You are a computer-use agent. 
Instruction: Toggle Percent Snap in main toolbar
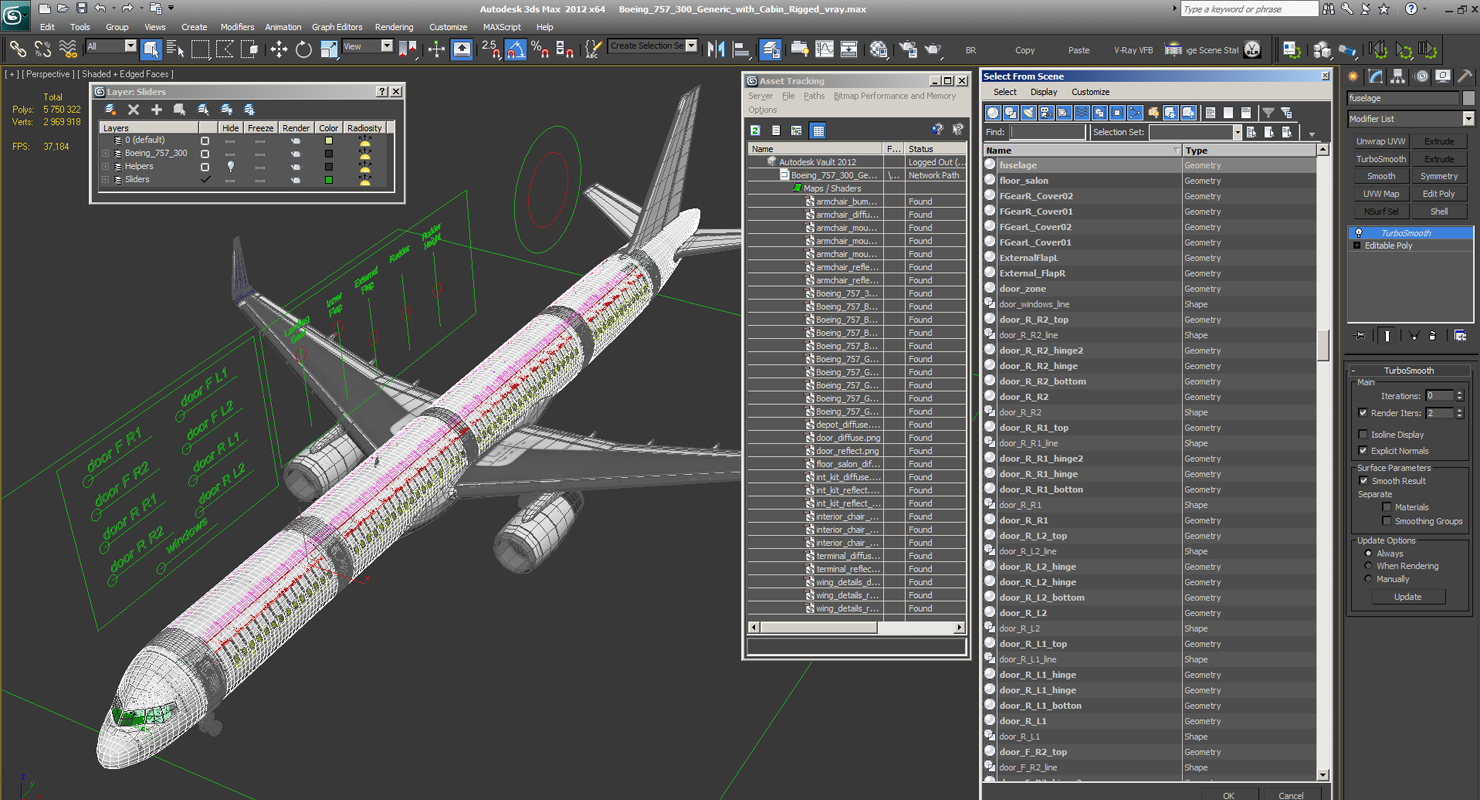tap(540, 48)
